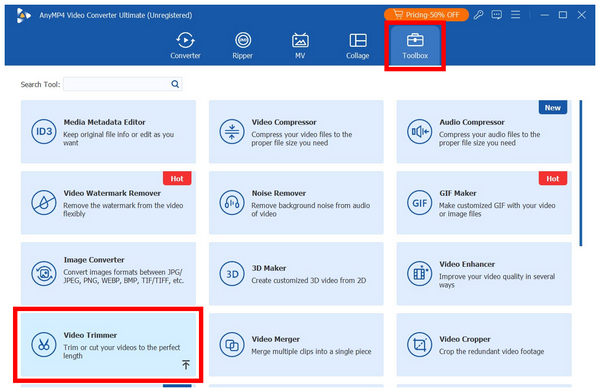Image resolution: width=600 pixels, height=392 pixels.
Task: Open the feedback chat icon
Action: click(497, 15)
